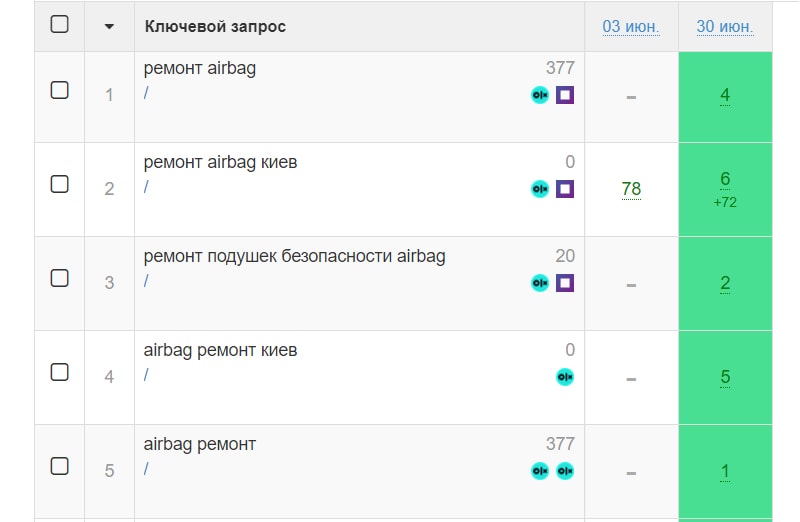The width and height of the screenshot is (800, 522).
Task: Click the green position cell showing 1
Action: tap(725, 471)
